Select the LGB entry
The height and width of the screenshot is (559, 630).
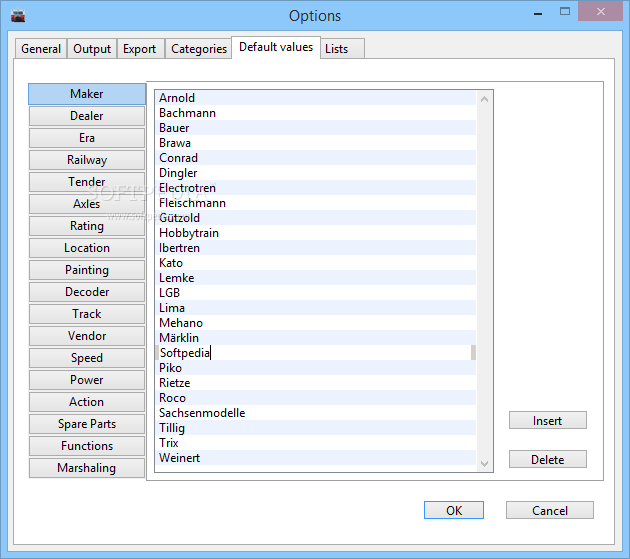click(x=316, y=293)
